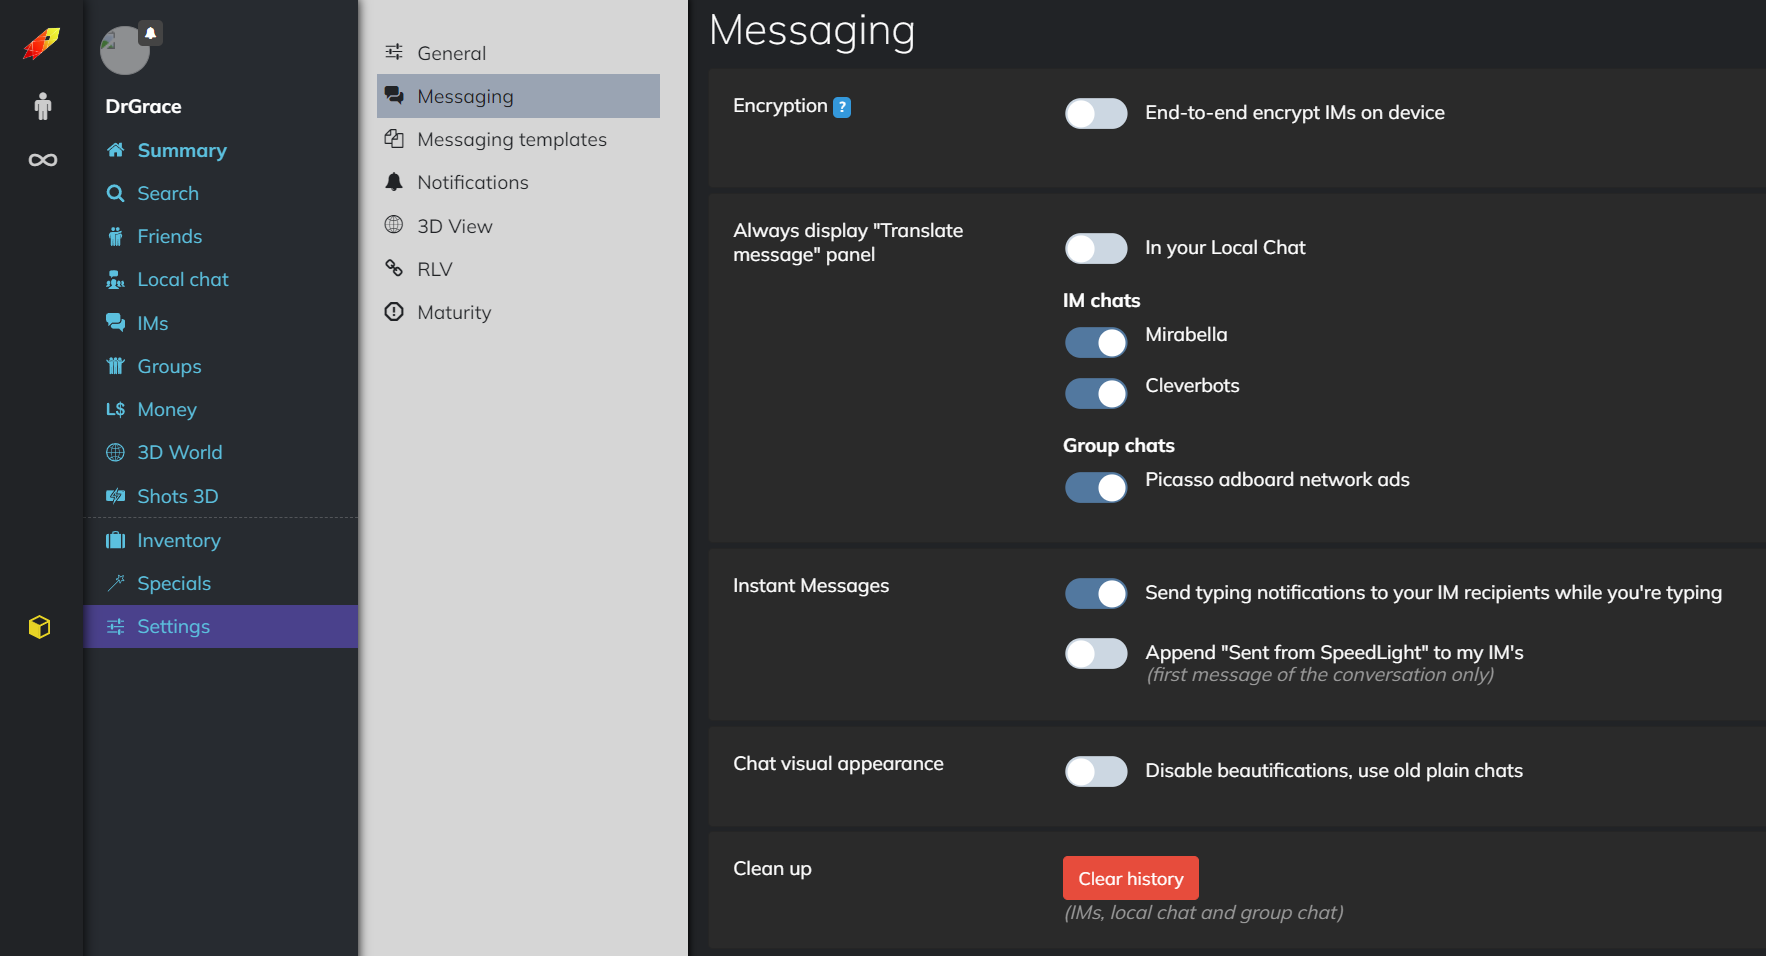Open the Notifications settings section
This screenshot has height=956, width=1766.
(x=518, y=182)
